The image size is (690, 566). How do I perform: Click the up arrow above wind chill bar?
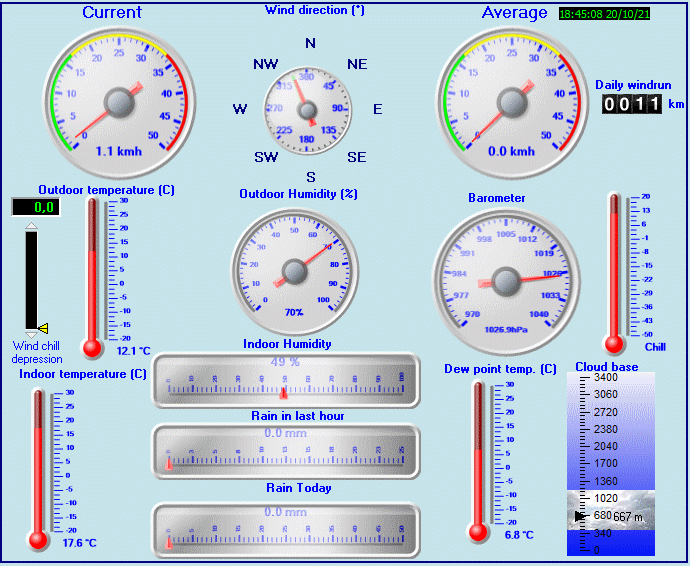[31, 227]
